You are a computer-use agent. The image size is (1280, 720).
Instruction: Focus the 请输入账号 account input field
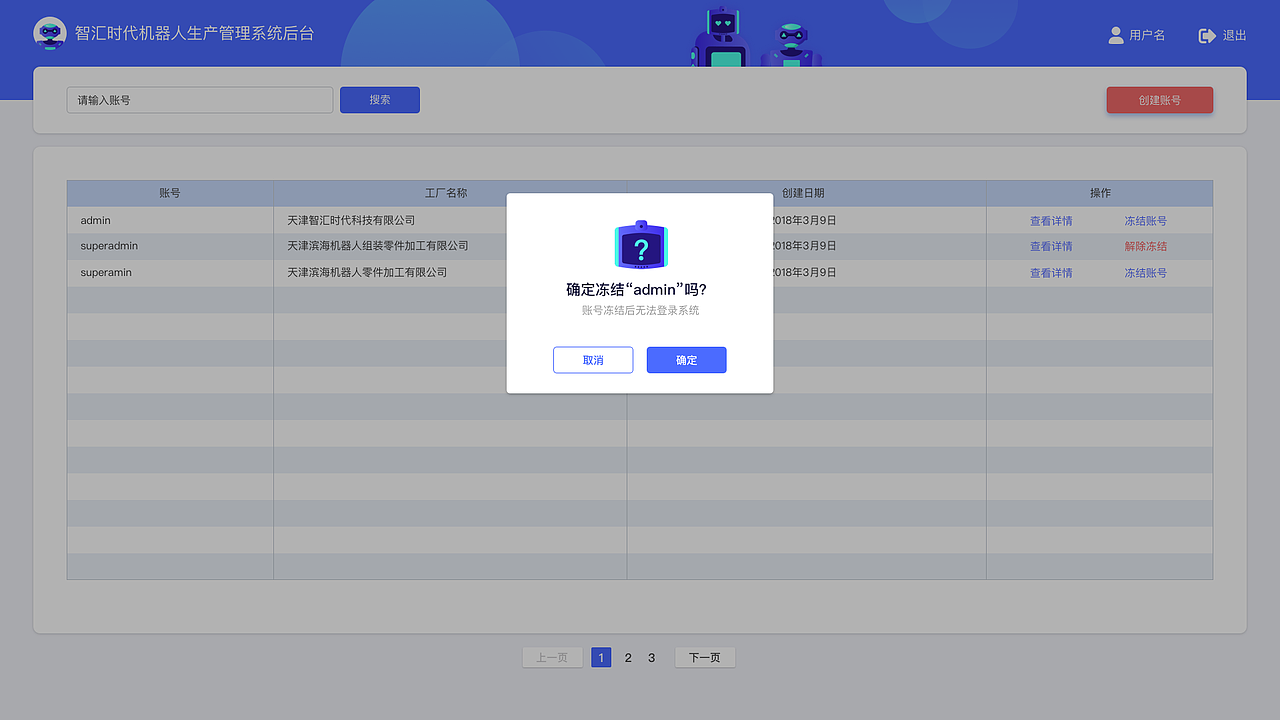(200, 100)
